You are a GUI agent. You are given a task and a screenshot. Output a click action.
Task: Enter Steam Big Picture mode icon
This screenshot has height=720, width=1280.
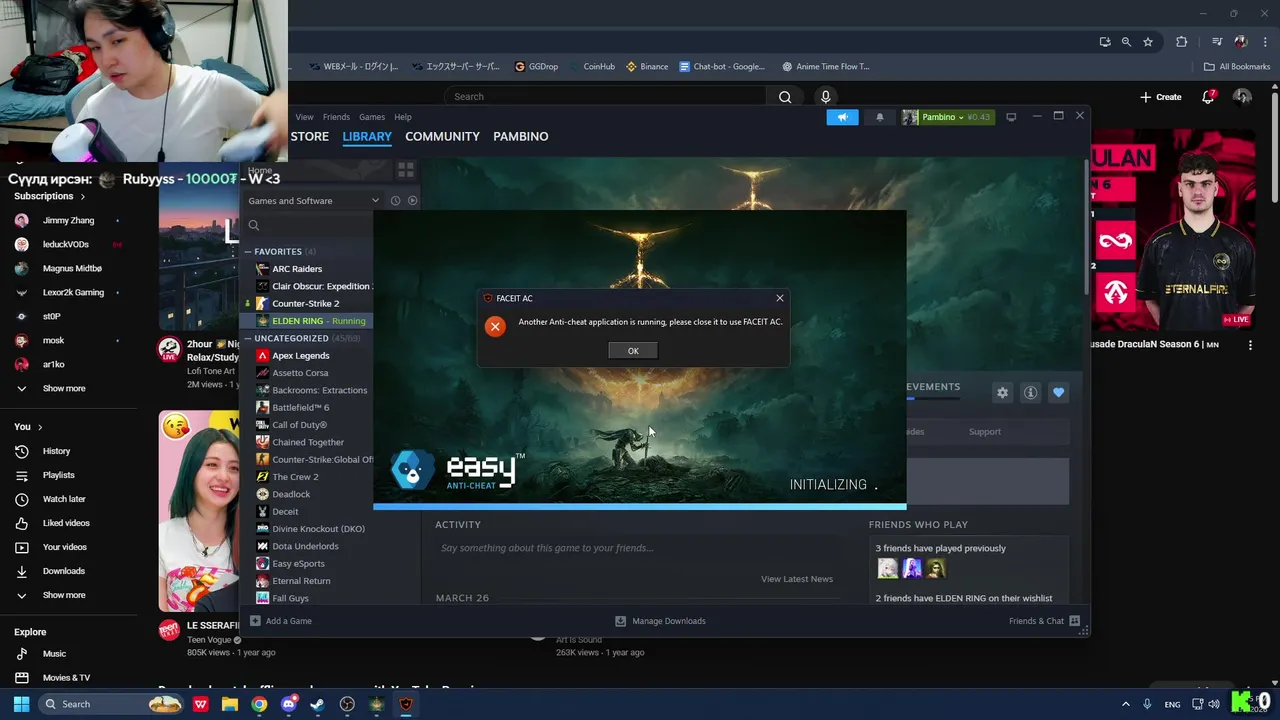(1011, 117)
